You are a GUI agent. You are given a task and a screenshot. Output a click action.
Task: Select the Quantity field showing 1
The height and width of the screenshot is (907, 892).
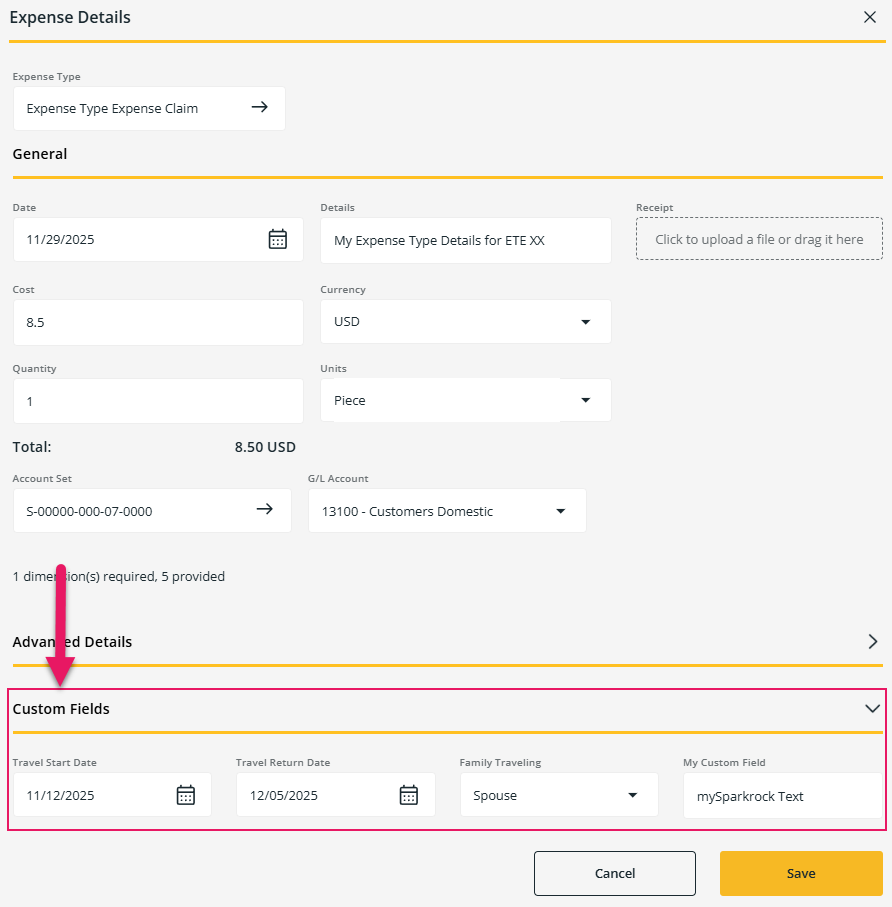click(157, 400)
